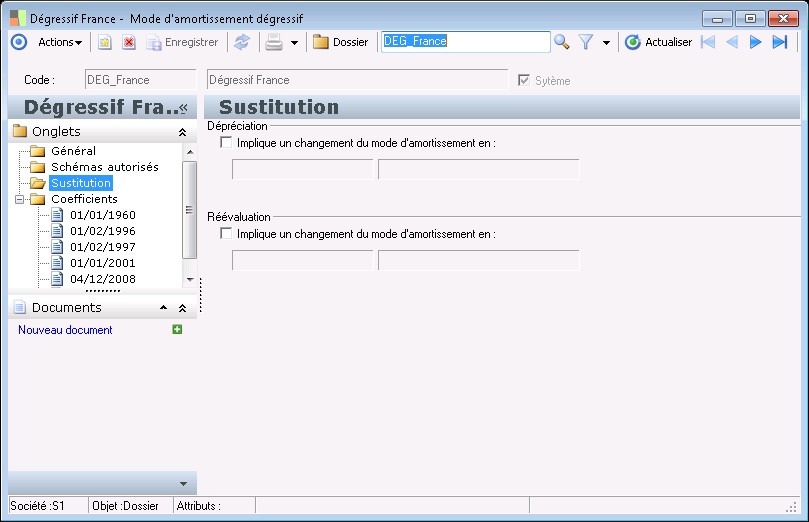Delete record with the red X icon

tap(128, 42)
